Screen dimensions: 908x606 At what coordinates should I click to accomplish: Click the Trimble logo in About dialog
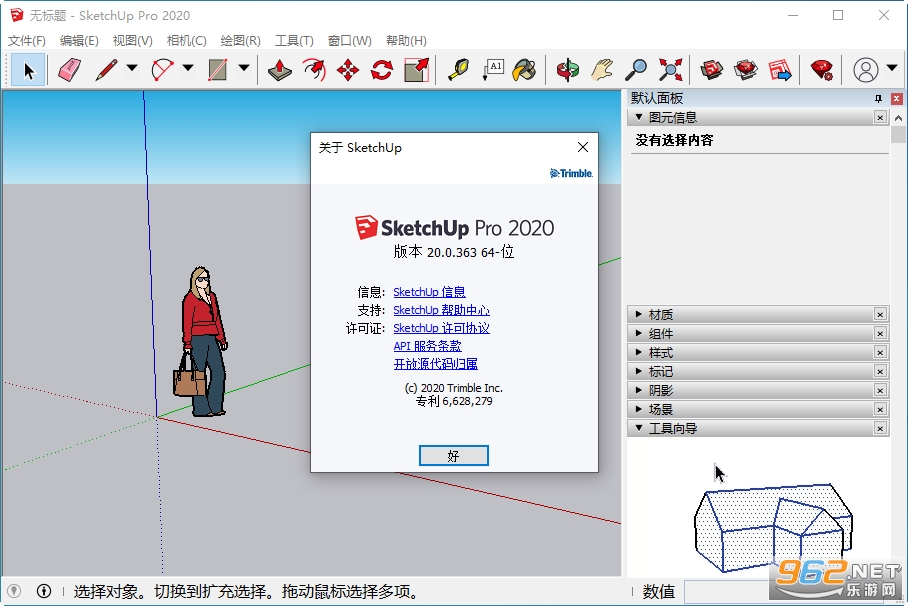tap(571, 173)
